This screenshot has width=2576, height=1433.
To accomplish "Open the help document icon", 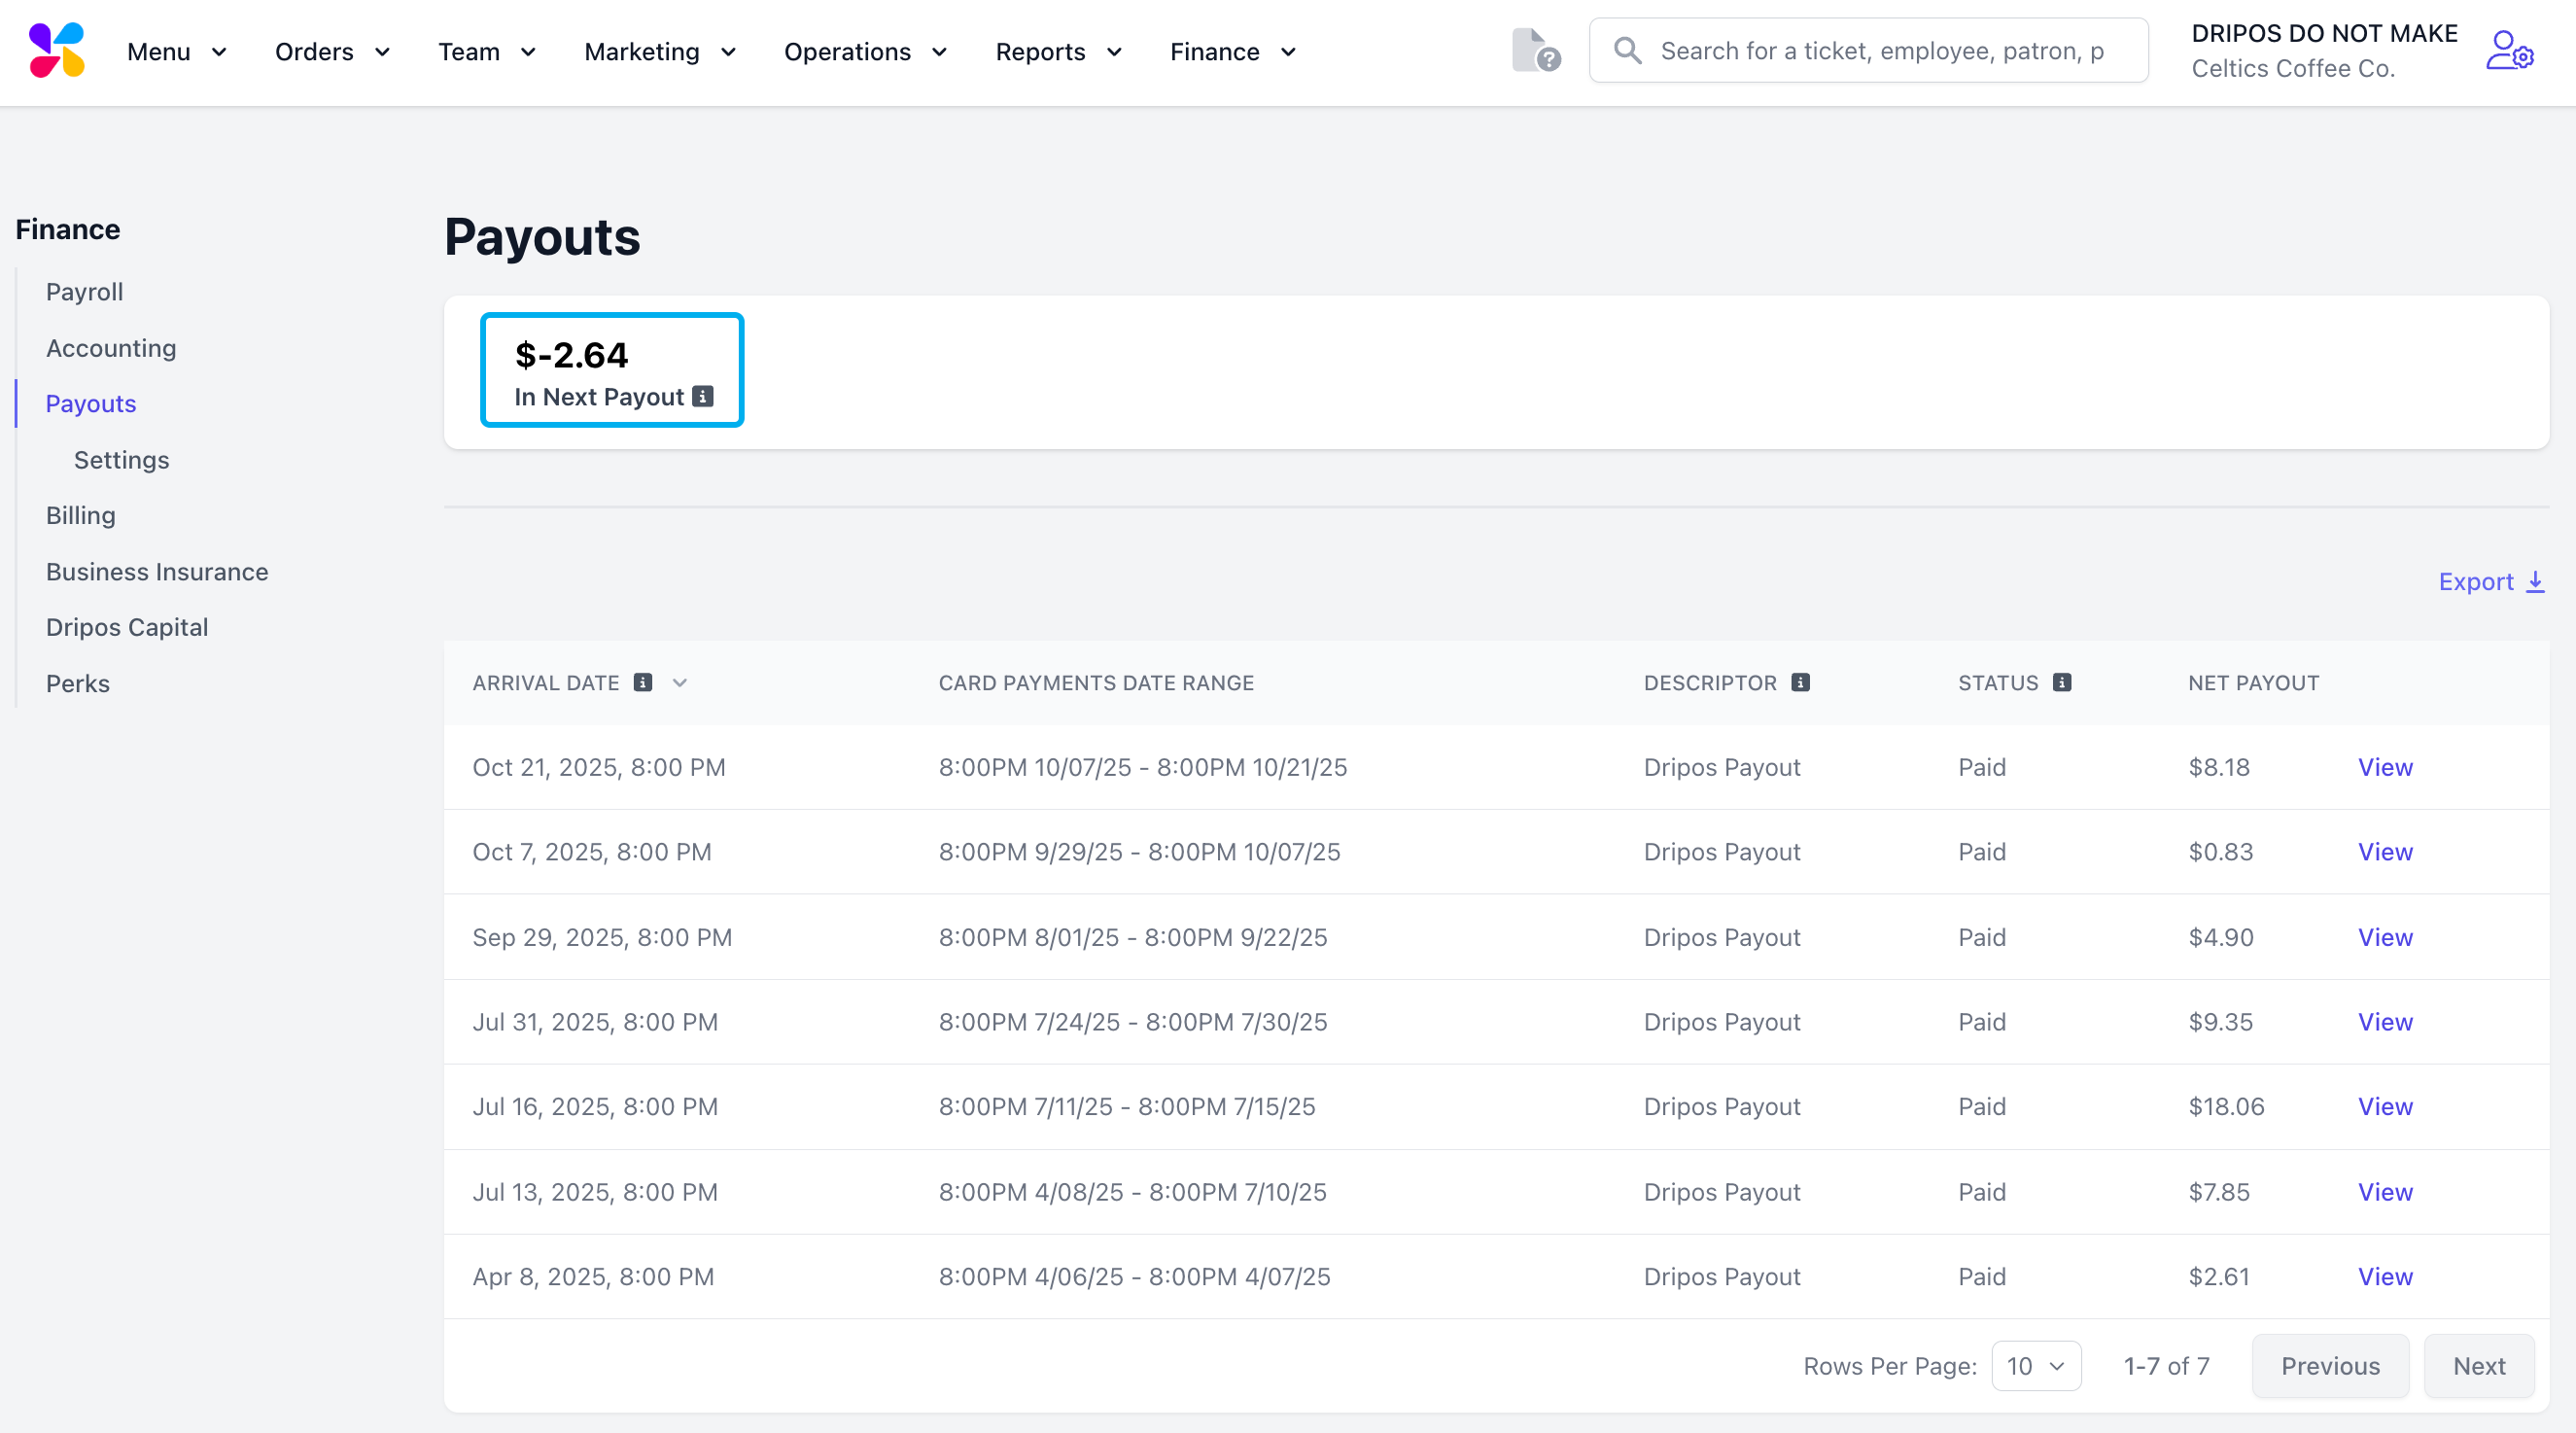I will pyautogui.click(x=1535, y=50).
